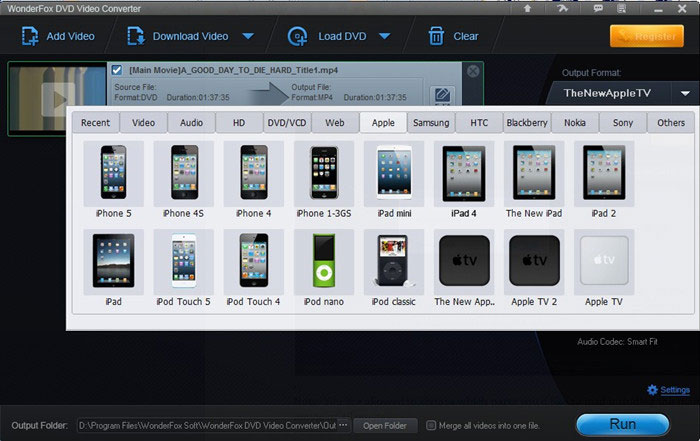Remove the Die Hard video item
The height and width of the screenshot is (441, 700).
pyautogui.click(x=473, y=71)
